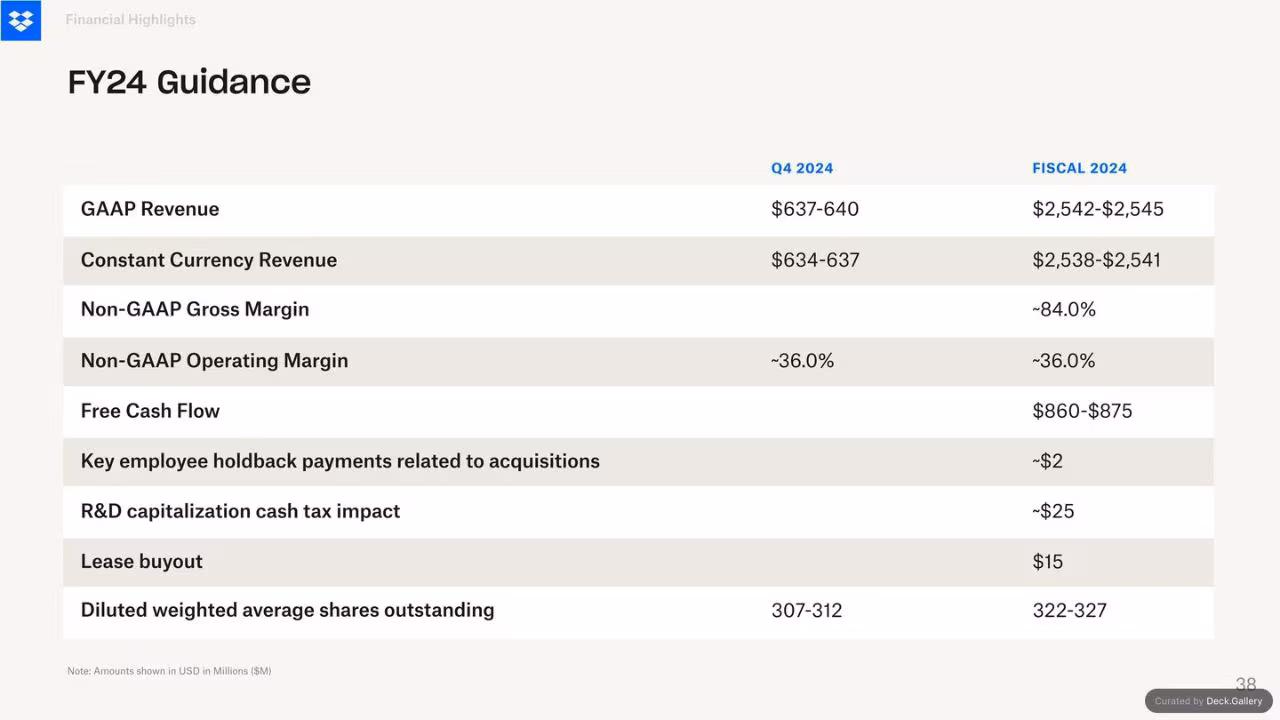Click the Fiscal 2024 '~36.0%' operating margin
This screenshot has height=720, width=1280.
coord(1064,361)
